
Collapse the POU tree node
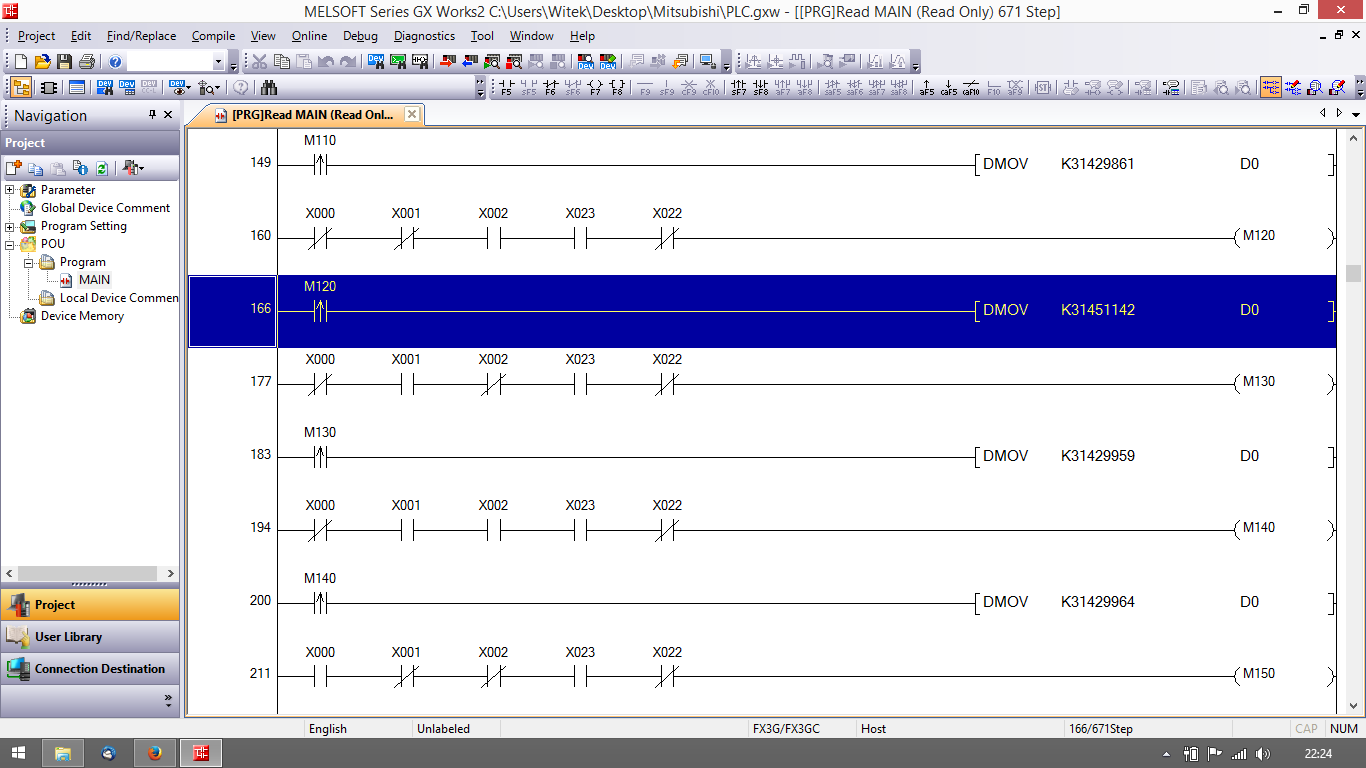tap(10, 244)
